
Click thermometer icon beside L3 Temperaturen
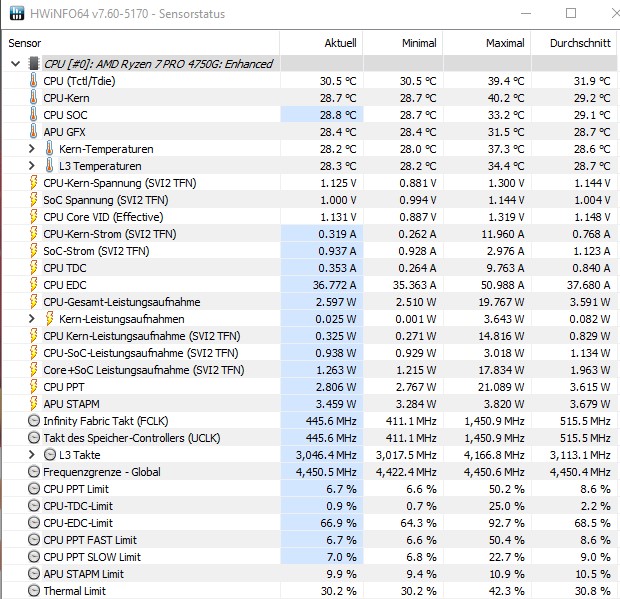(x=49, y=166)
